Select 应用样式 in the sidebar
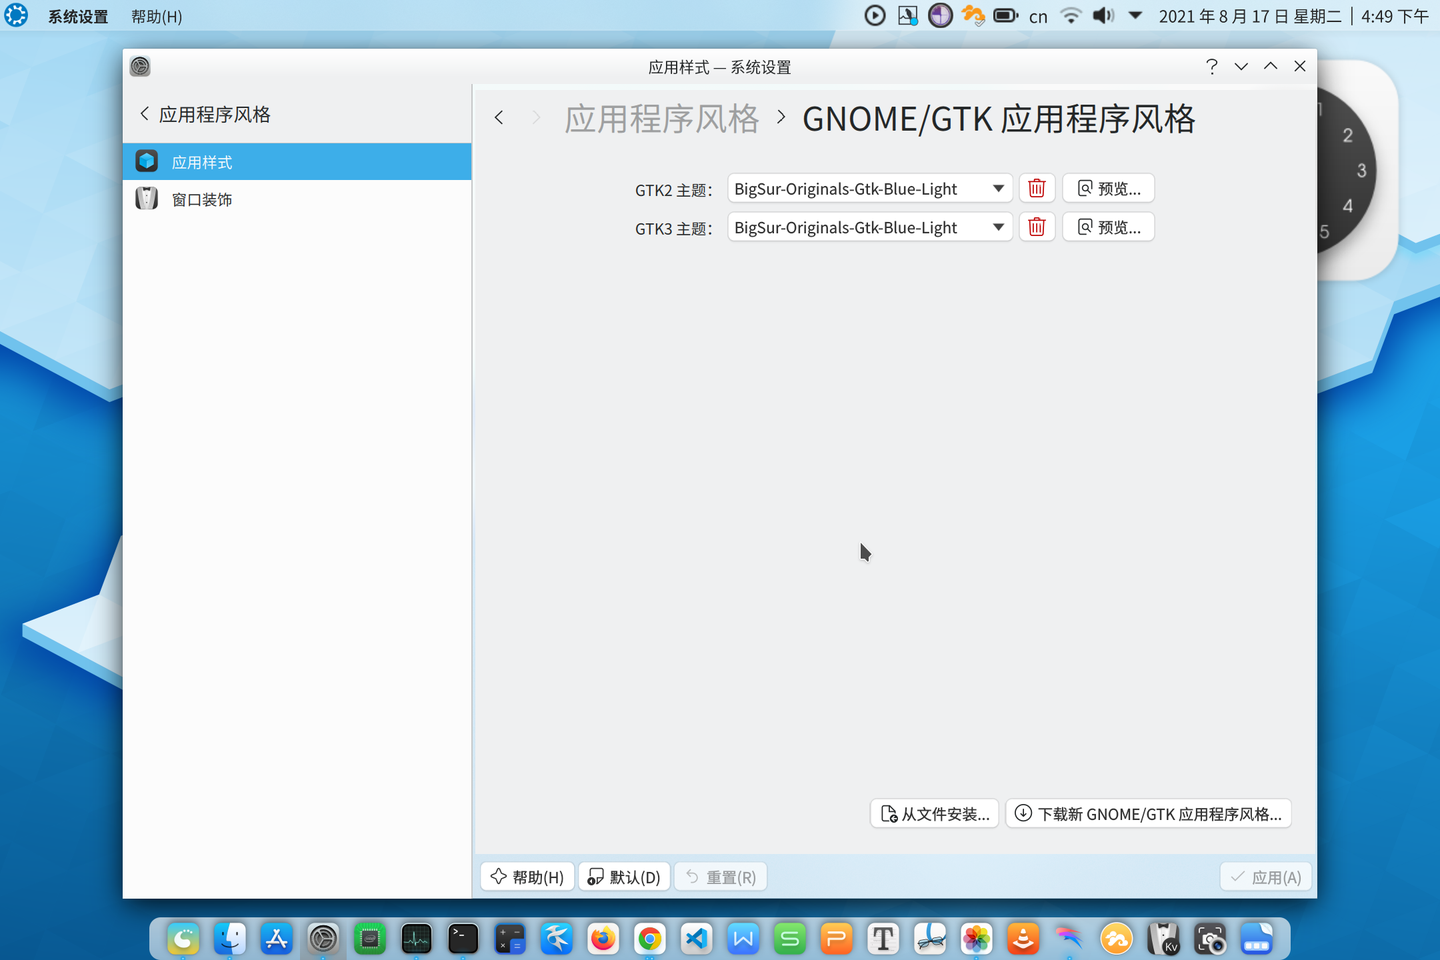The height and width of the screenshot is (960, 1440). [297, 161]
